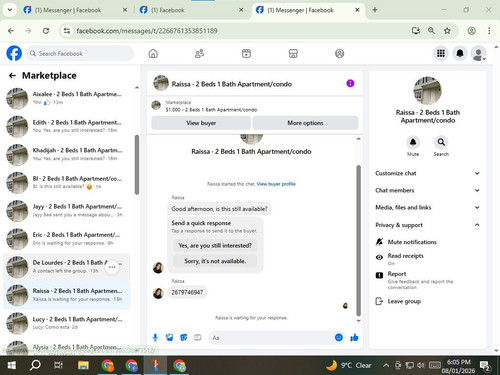Click the Mute bell icon in chat details
The width and height of the screenshot is (500, 375).
(413, 142)
